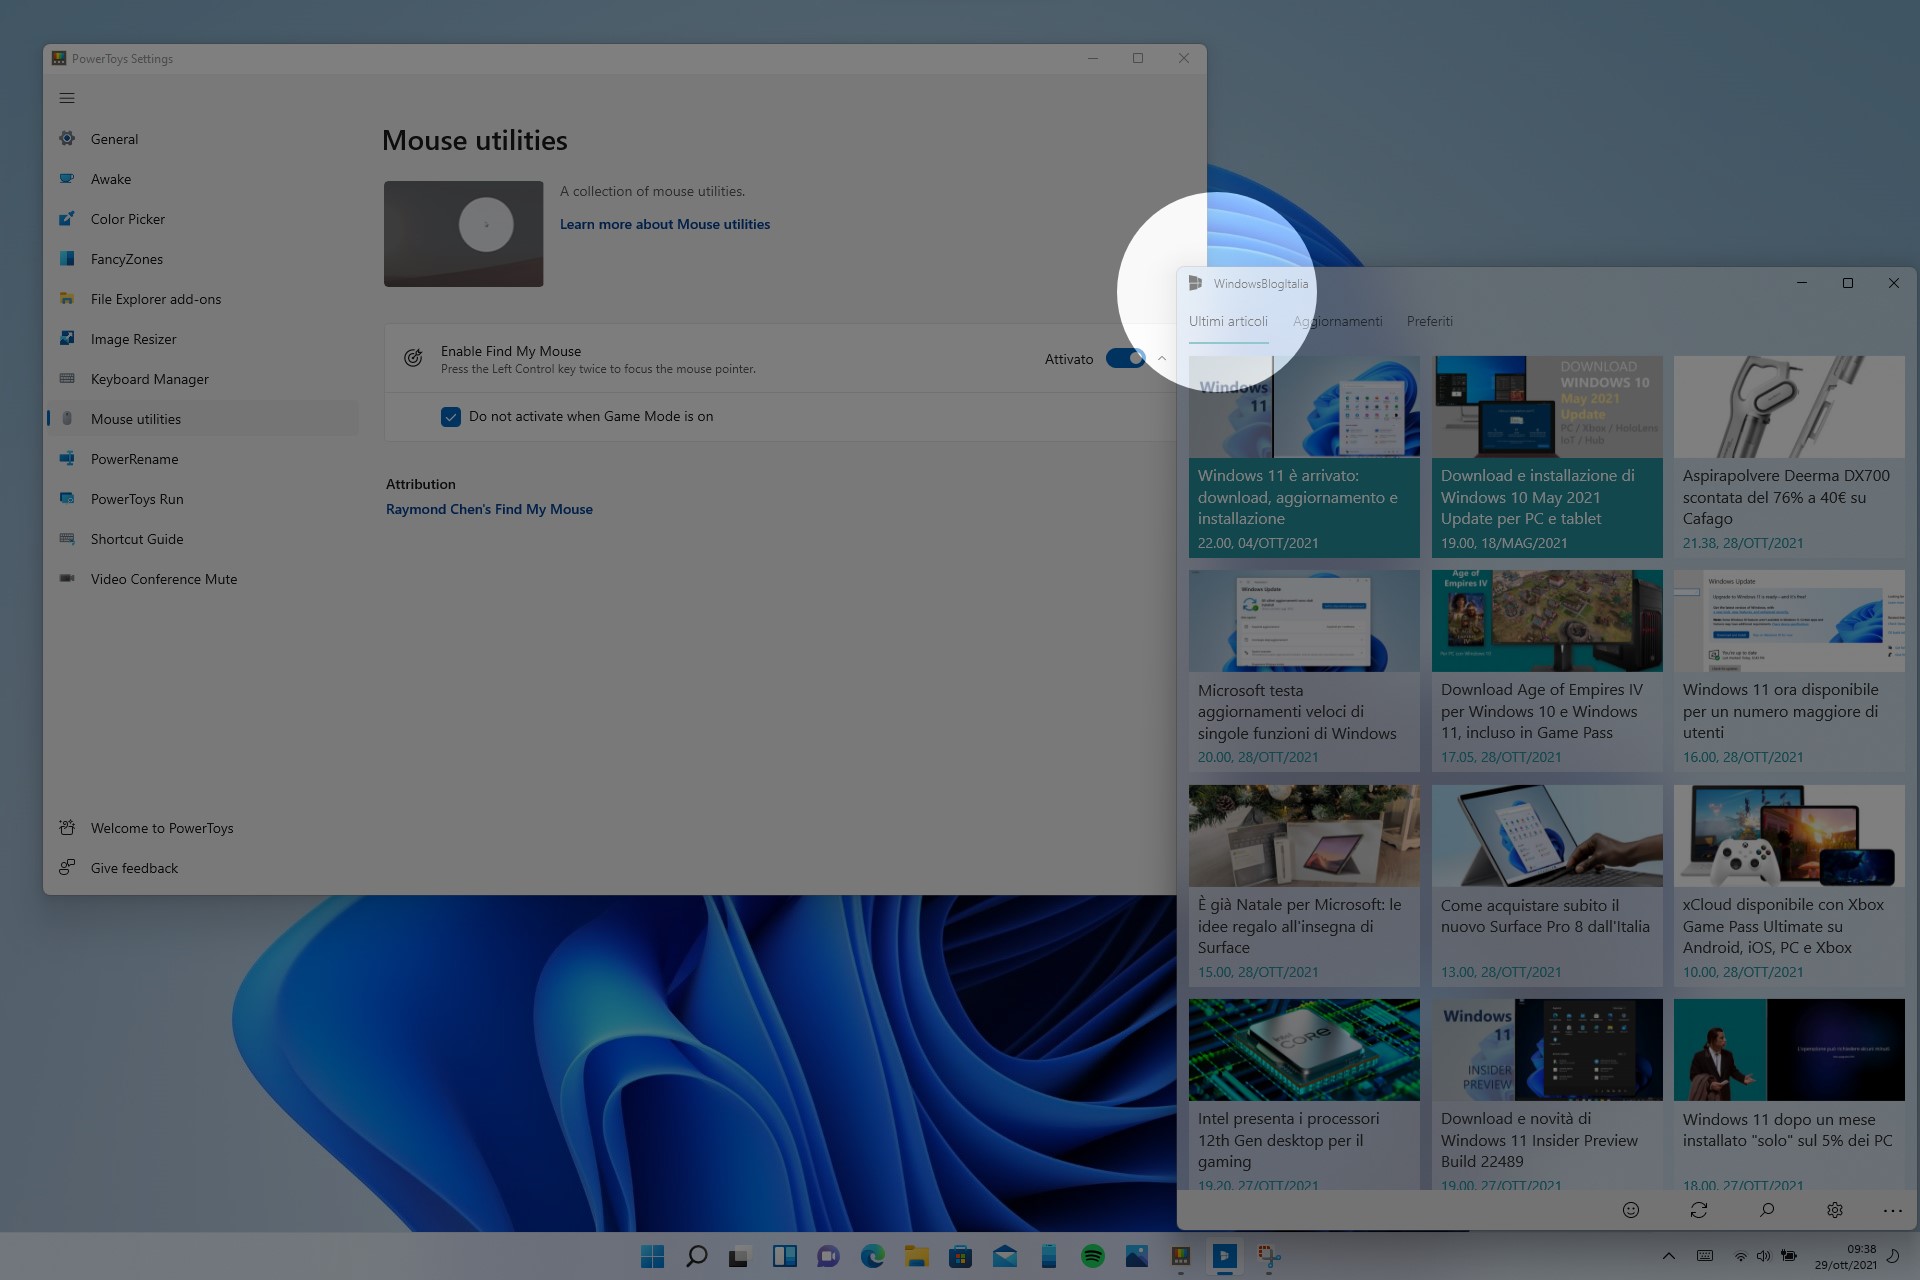Image resolution: width=1920 pixels, height=1280 pixels.
Task: Click the Find My Mouse target icon
Action: [413, 358]
